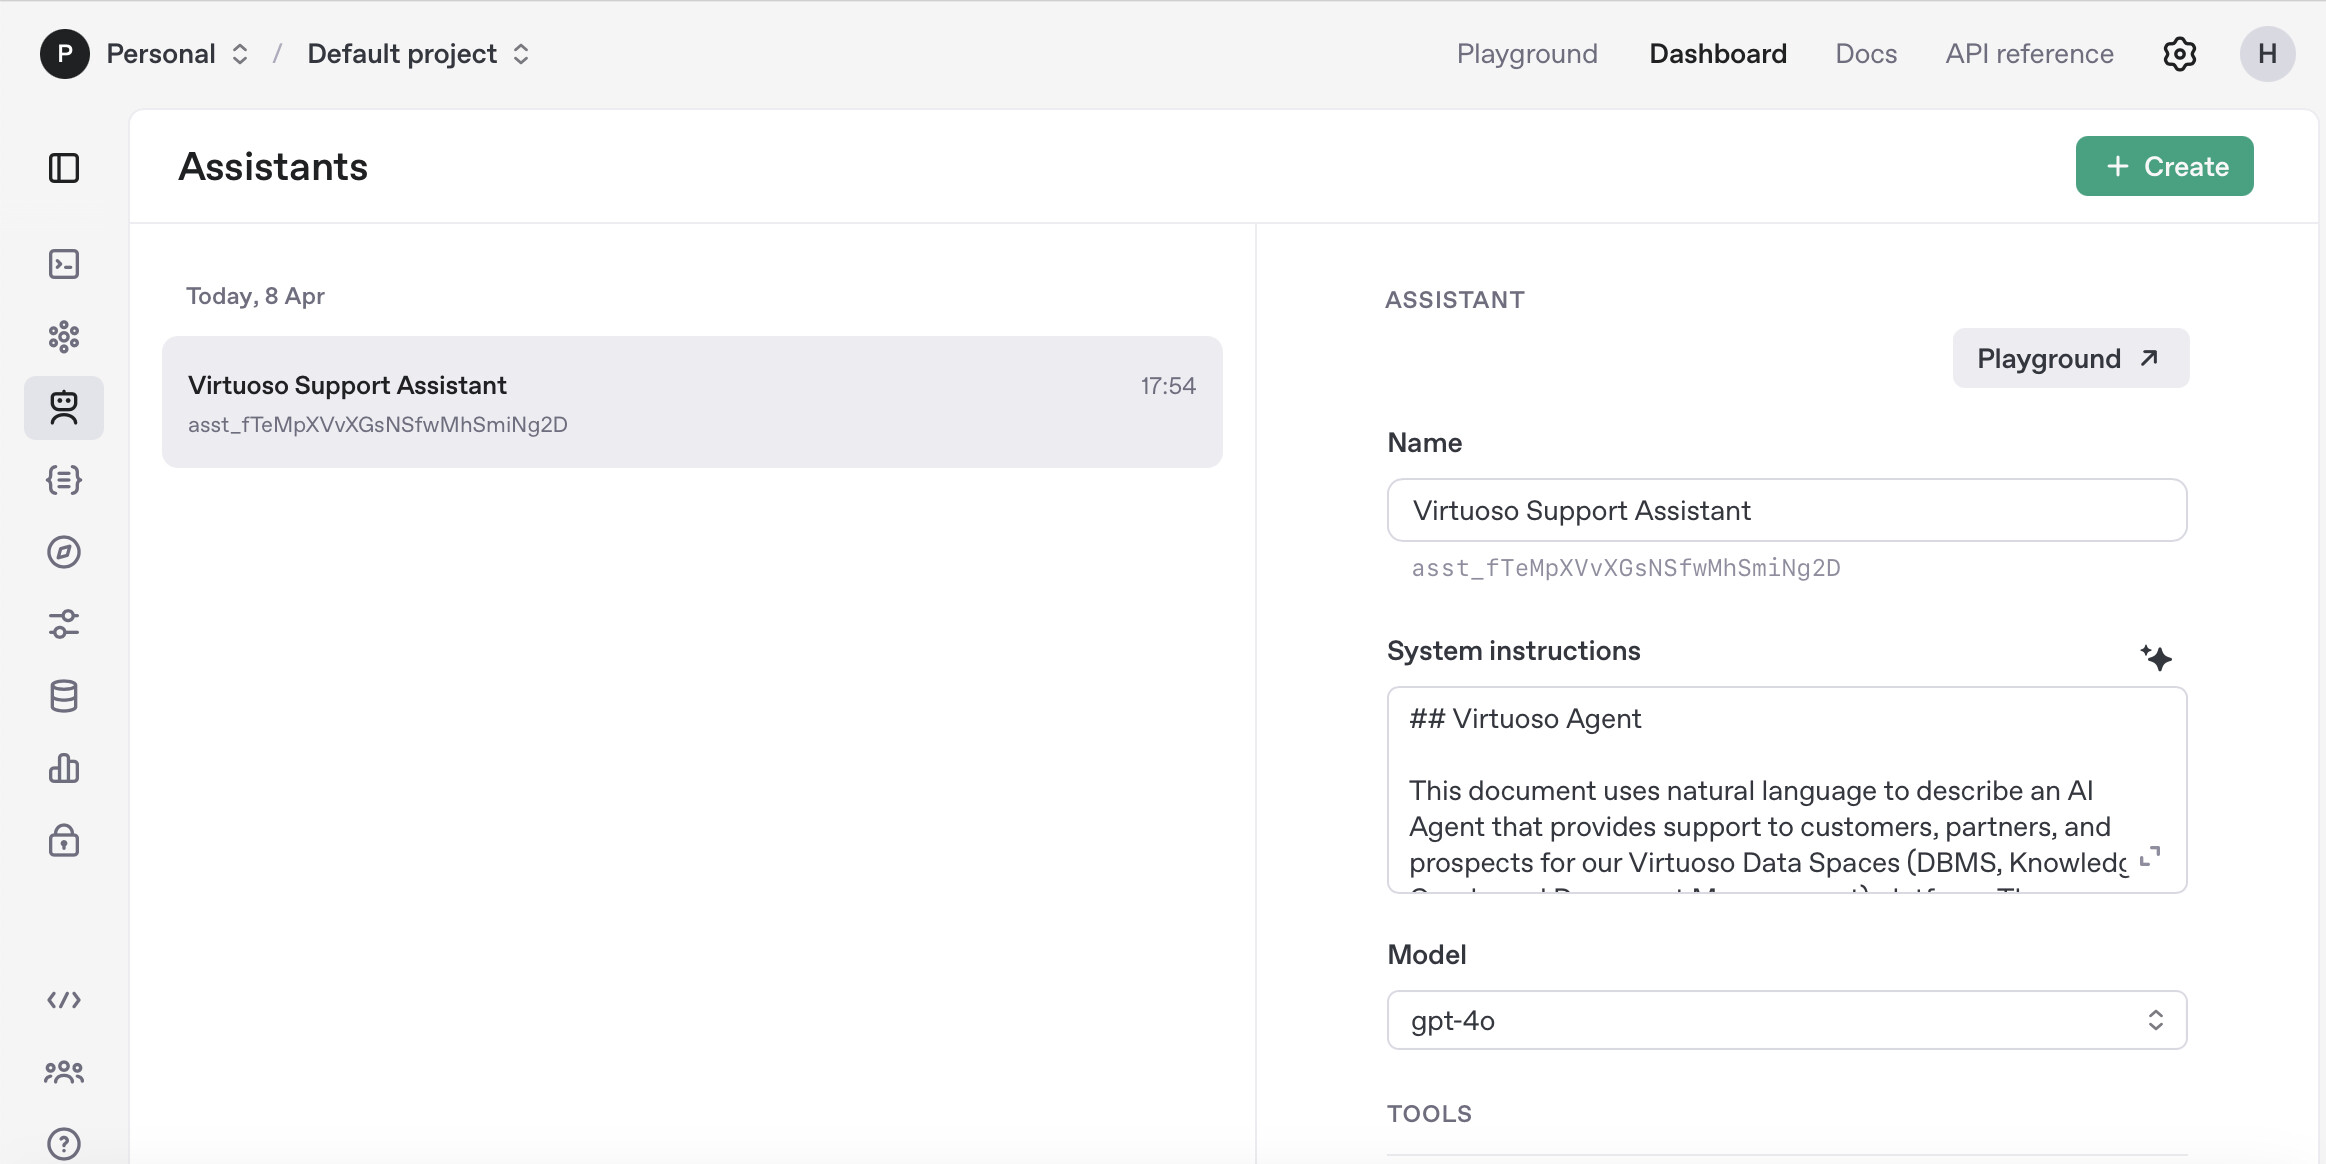The width and height of the screenshot is (2326, 1164).
Task: Open the Personal organization switcher
Action: click(178, 54)
